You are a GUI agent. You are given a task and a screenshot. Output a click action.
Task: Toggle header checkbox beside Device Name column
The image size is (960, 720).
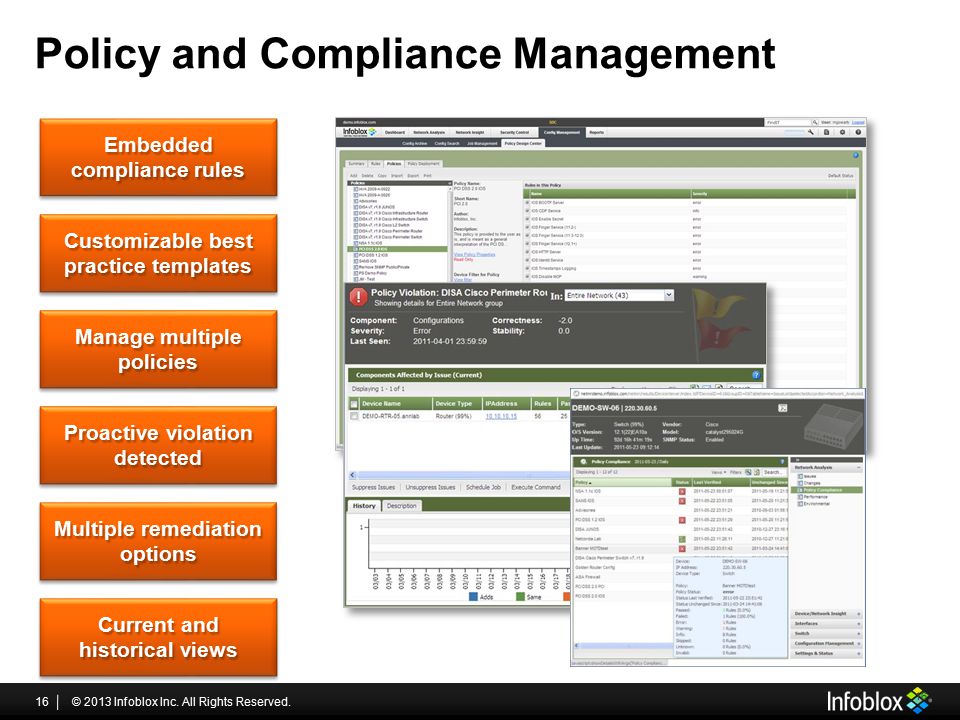[x=354, y=404]
